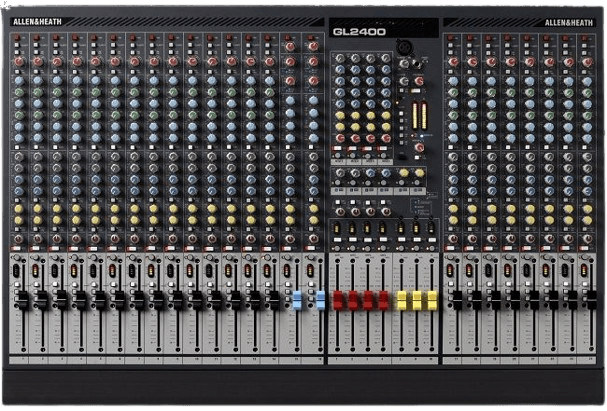Screen dimensions: 607x411
Task: Click the channel 1 red gain knob at top
Action: (x=18, y=61)
